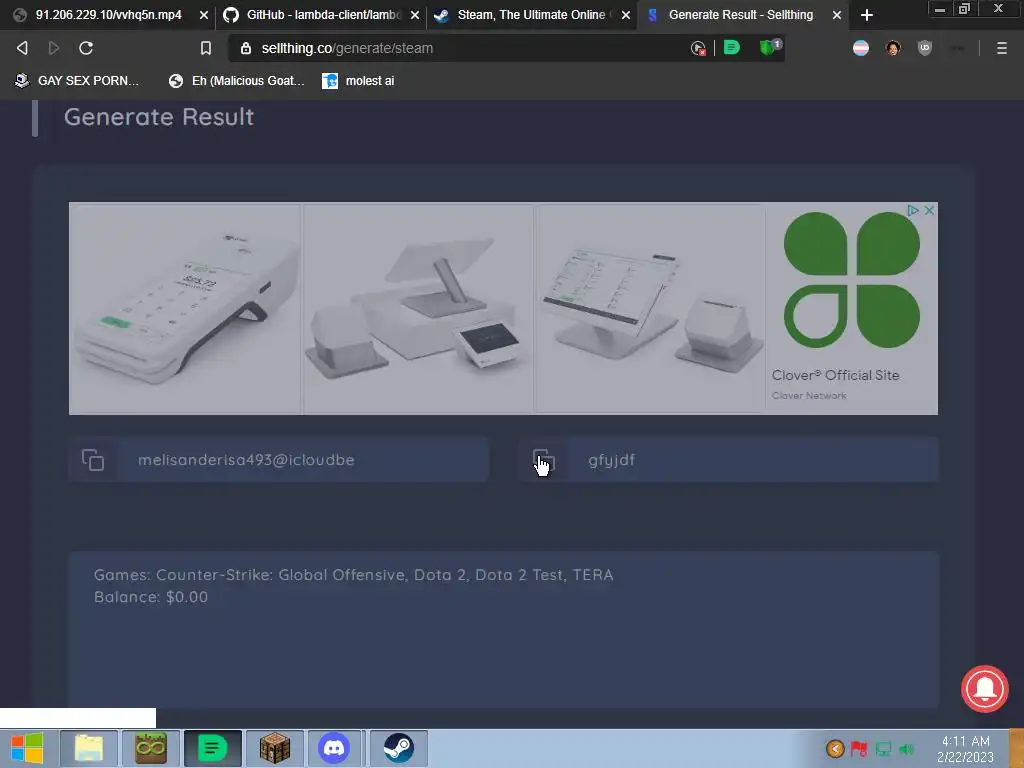Click the Generate Result heading
The image size is (1024, 768).
point(159,117)
